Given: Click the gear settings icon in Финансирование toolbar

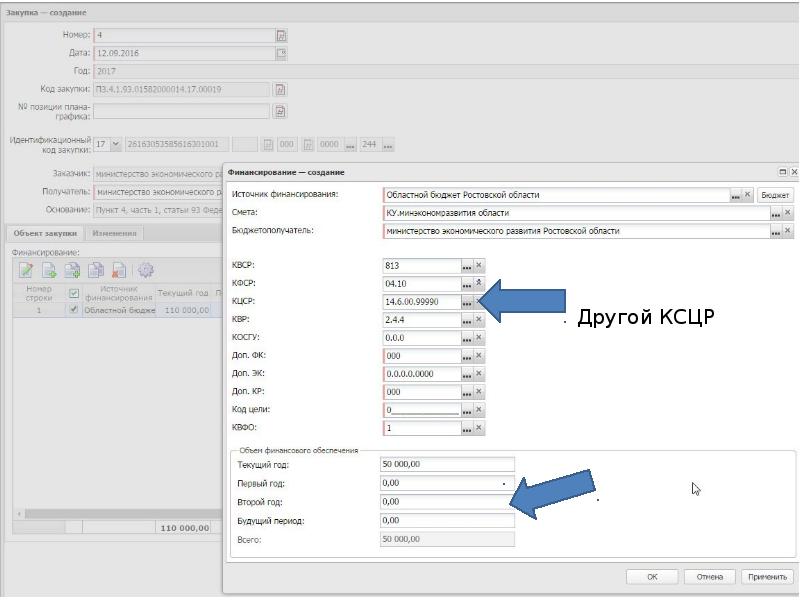Looking at the screenshot, I should (x=145, y=270).
